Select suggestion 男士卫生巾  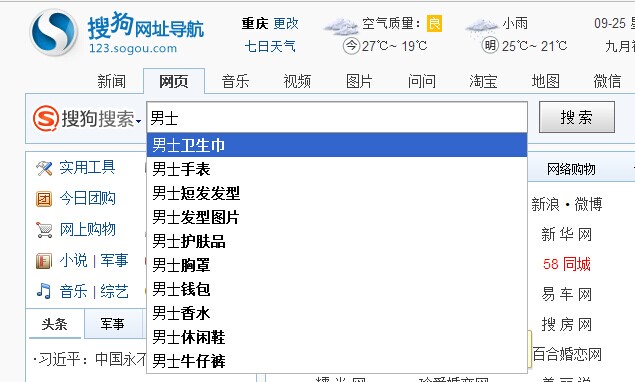(x=337, y=145)
